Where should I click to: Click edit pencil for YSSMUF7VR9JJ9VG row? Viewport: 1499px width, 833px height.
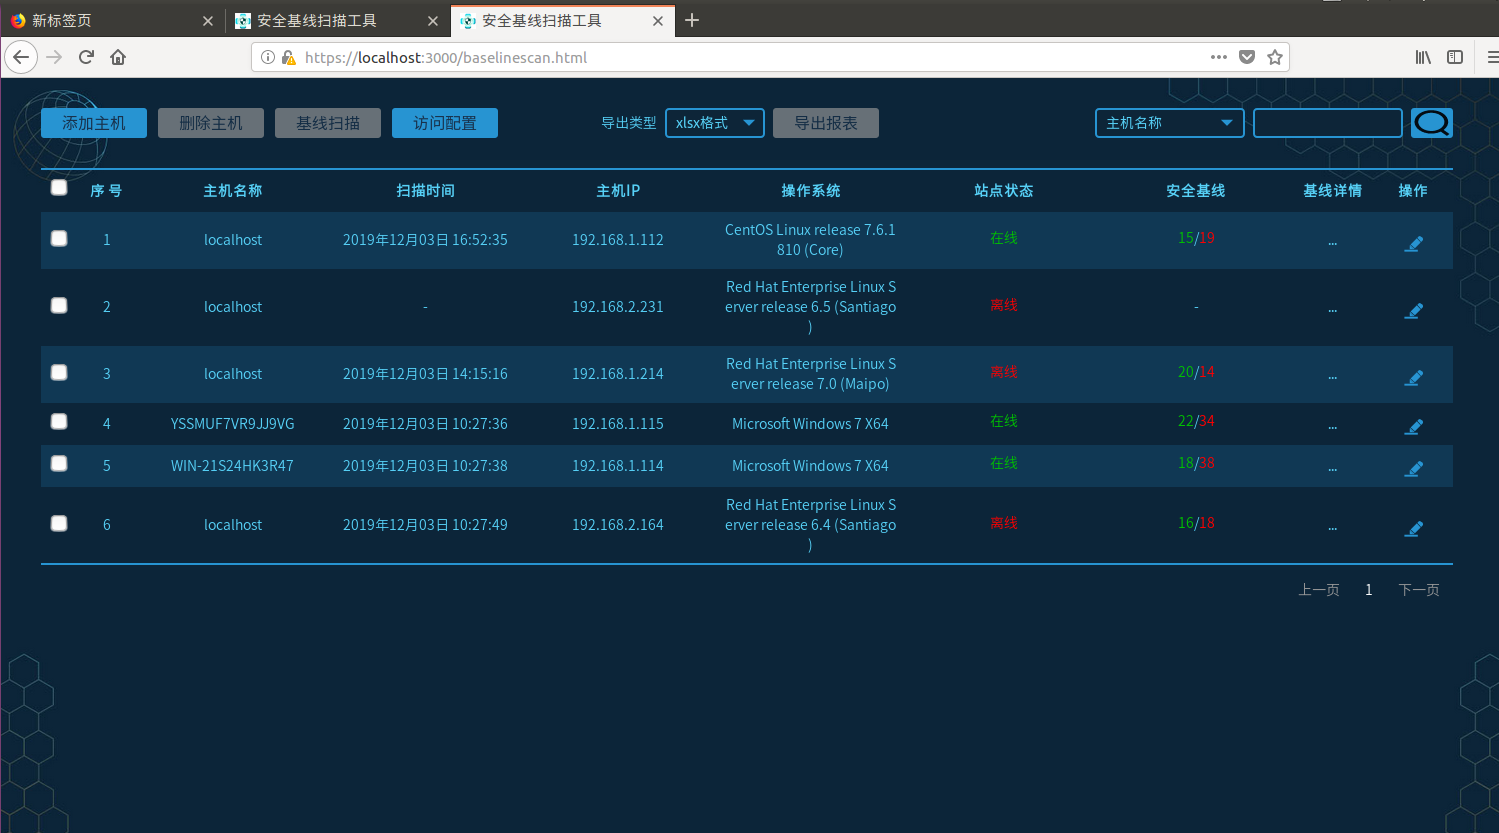(x=1413, y=426)
